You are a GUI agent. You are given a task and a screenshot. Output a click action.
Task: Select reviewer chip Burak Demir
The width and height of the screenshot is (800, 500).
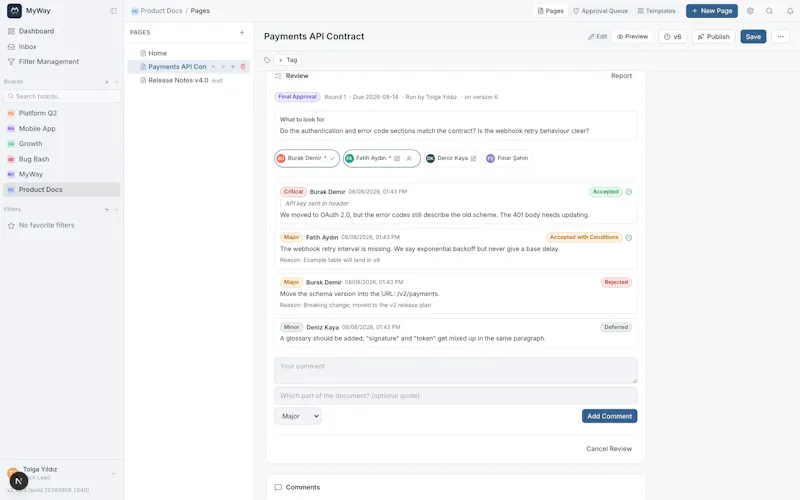click(x=307, y=158)
